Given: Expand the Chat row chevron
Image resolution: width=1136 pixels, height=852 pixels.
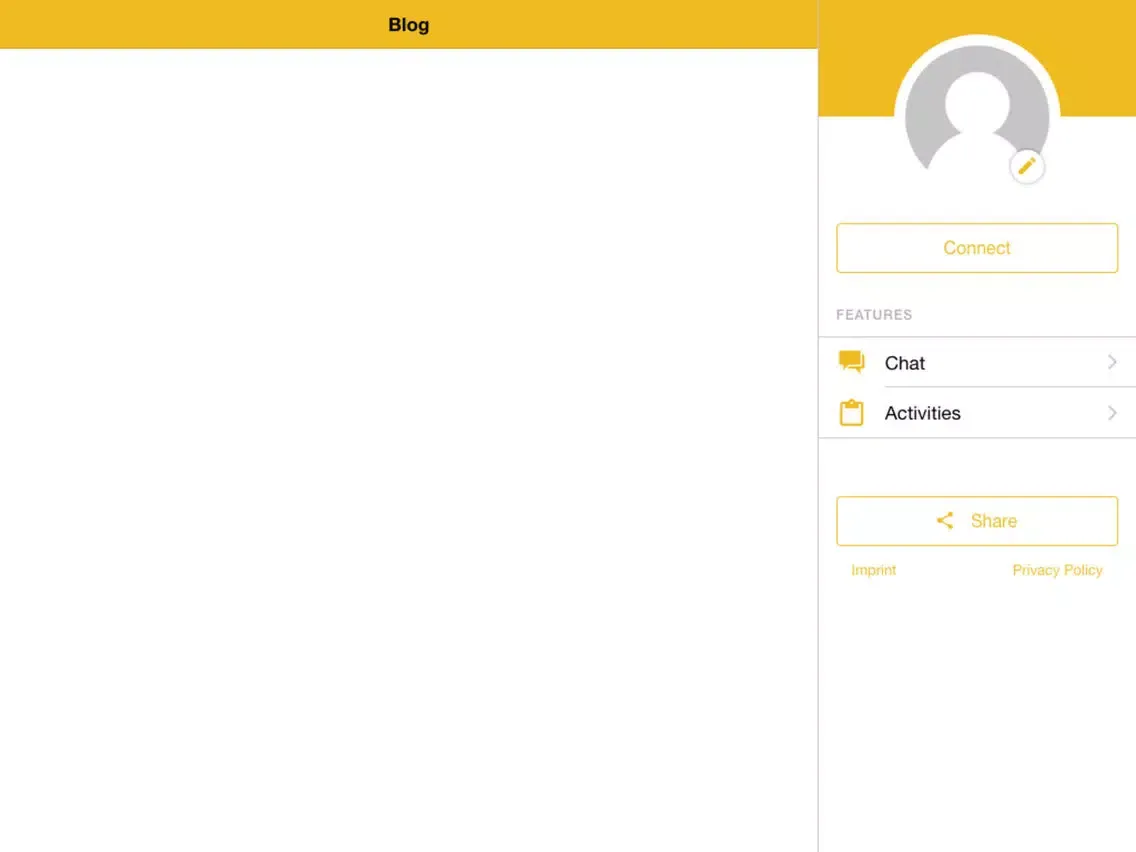Looking at the screenshot, I should (1112, 362).
